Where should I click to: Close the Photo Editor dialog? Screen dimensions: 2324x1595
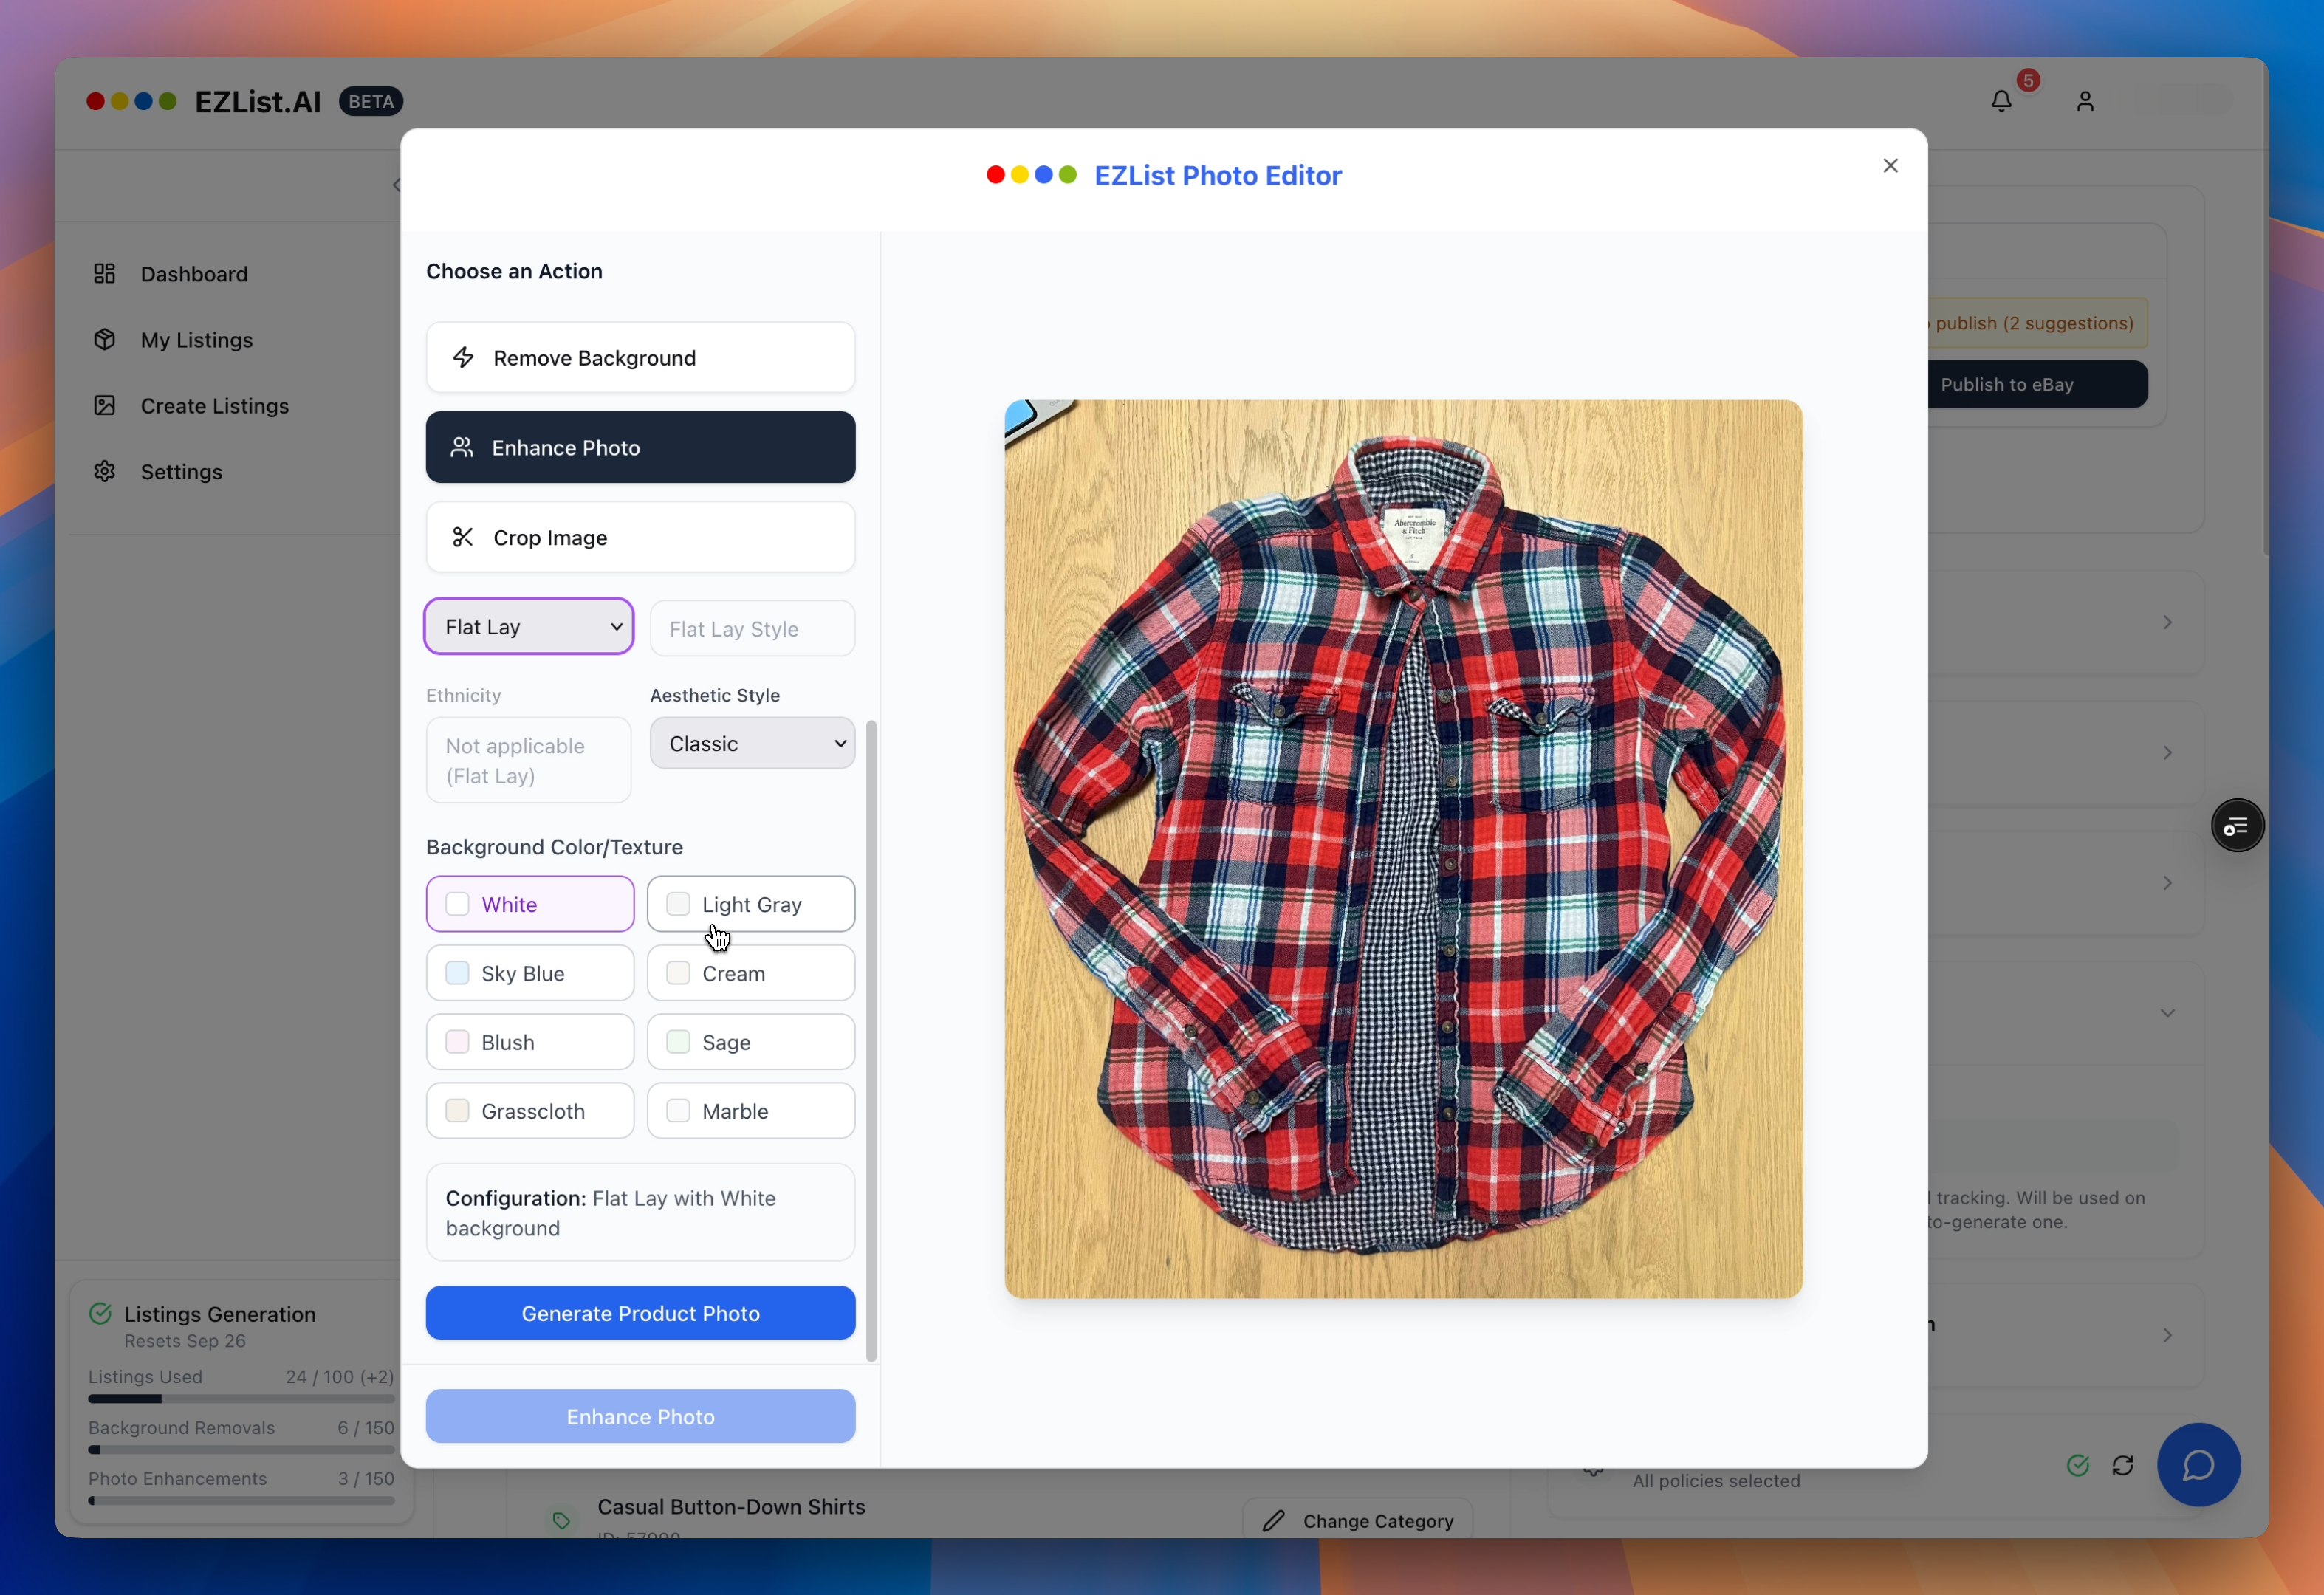1890,166
